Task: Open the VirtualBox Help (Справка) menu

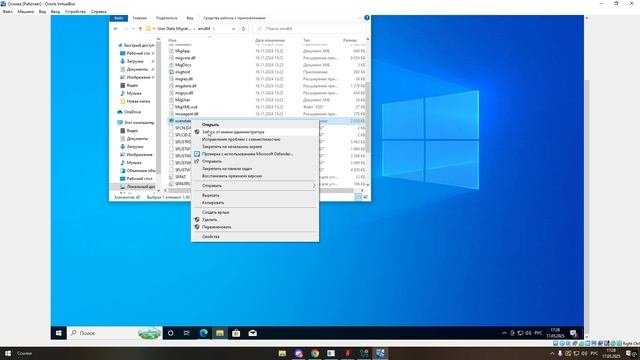Action: click(x=98, y=11)
